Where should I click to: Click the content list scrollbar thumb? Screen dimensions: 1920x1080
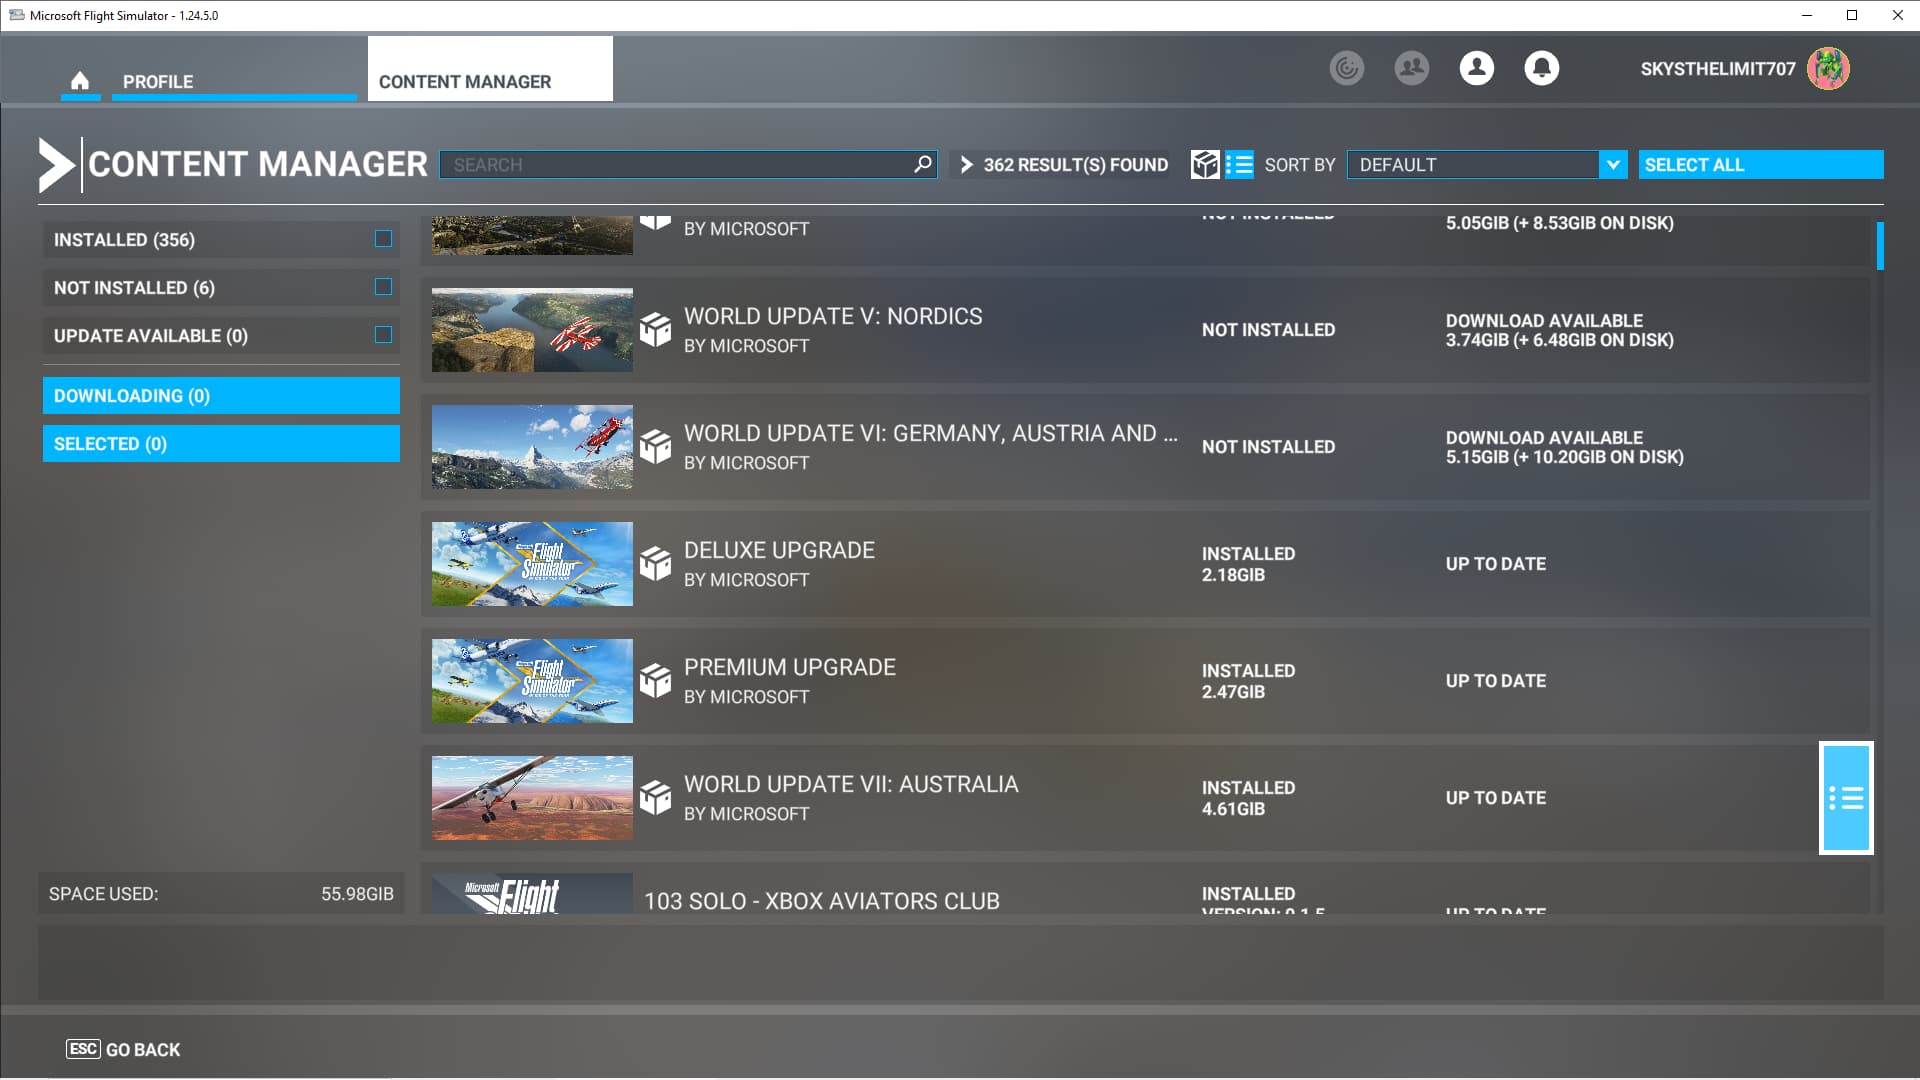pos(1880,246)
